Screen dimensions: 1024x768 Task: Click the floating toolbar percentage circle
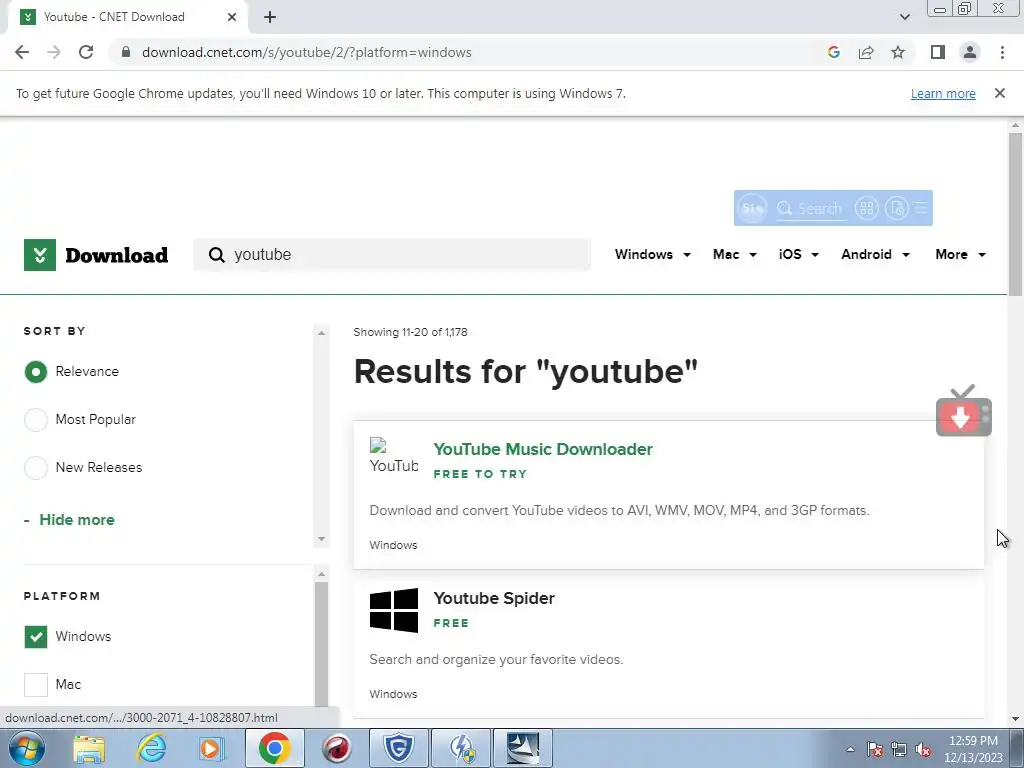pyautogui.click(x=752, y=208)
